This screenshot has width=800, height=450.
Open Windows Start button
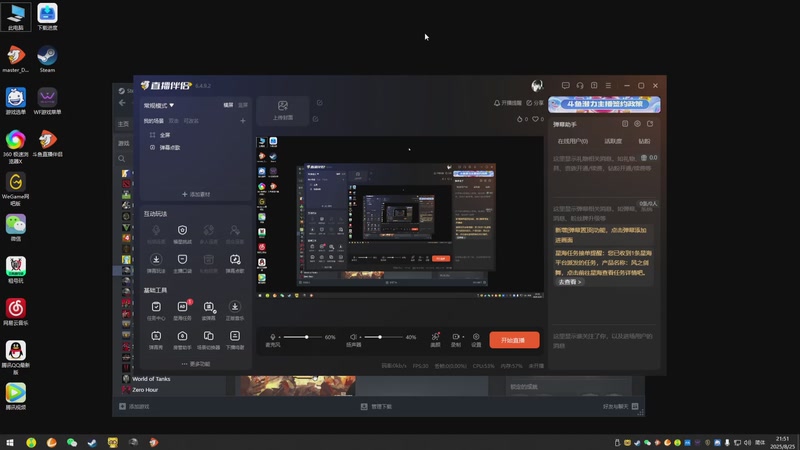click(x=10, y=442)
